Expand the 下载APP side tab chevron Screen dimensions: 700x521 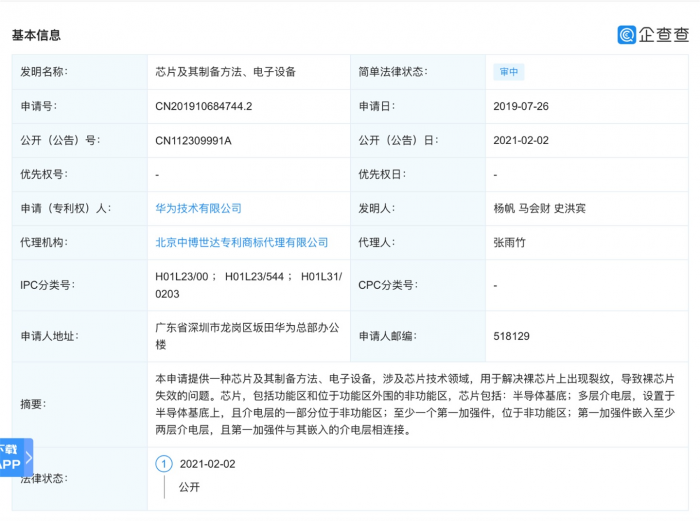(29, 458)
